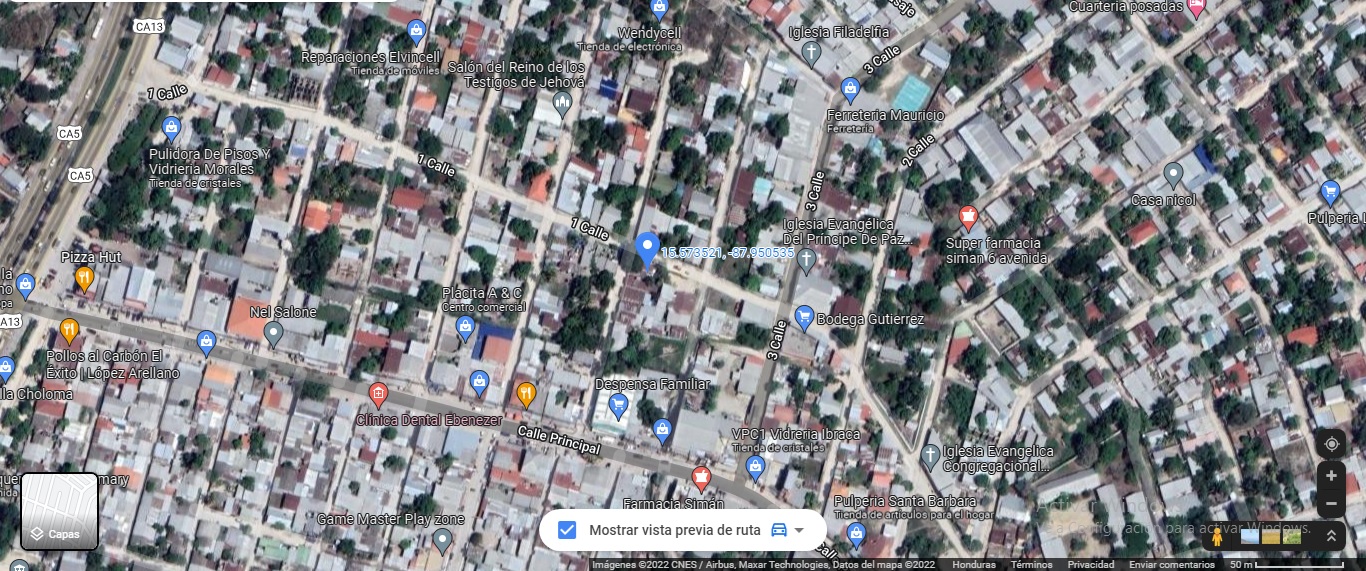Open the travel mode car dropdown arrow
The height and width of the screenshot is (571, 1366).
799,530
